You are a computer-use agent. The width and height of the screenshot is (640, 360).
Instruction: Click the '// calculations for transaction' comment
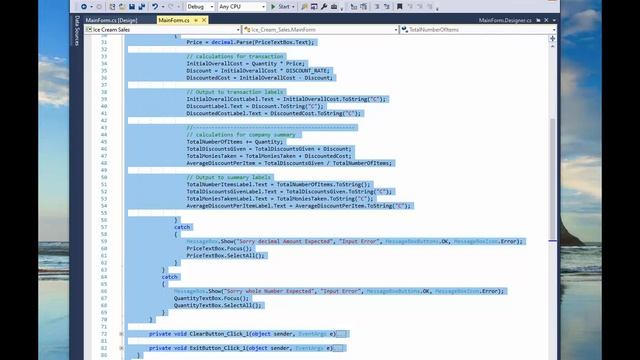point(235,56)
